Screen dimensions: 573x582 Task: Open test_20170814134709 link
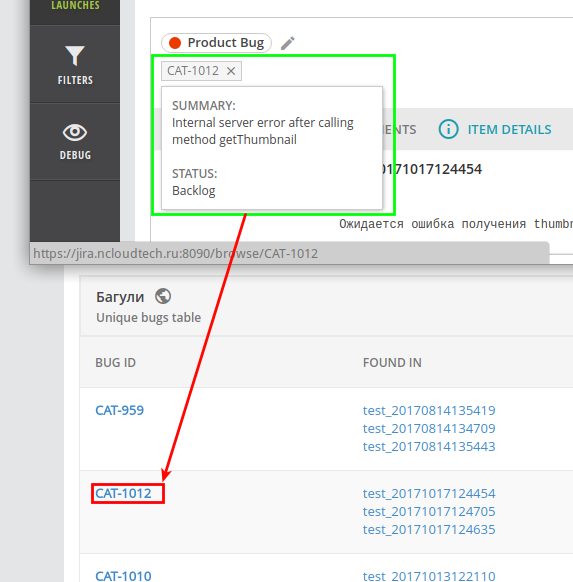tap(429, 428)
